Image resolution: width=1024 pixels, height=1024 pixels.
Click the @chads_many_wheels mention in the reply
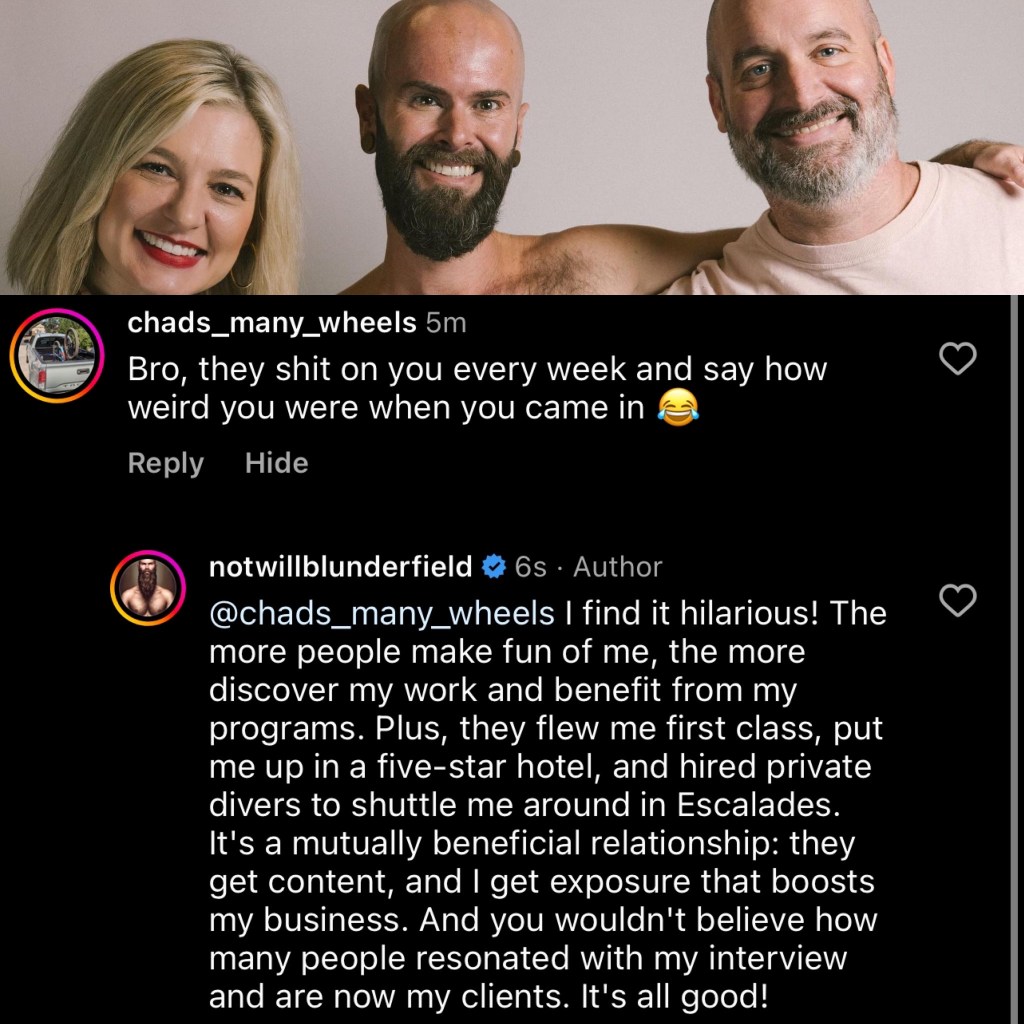(x=381, y=613)
